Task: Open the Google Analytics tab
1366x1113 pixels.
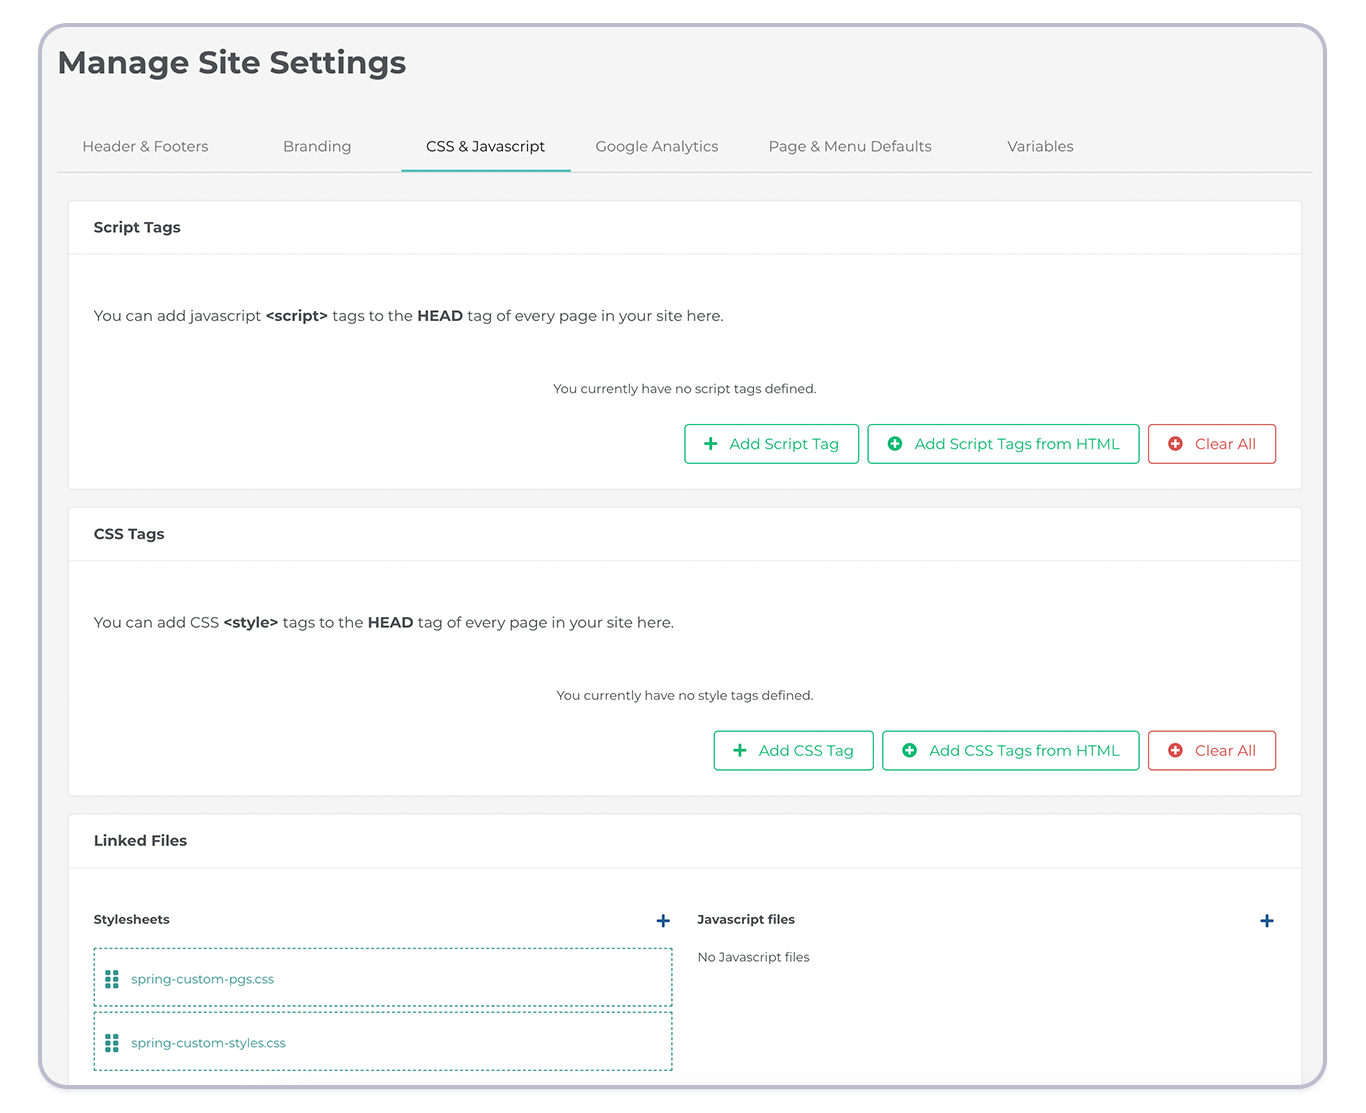Action: 657,146
